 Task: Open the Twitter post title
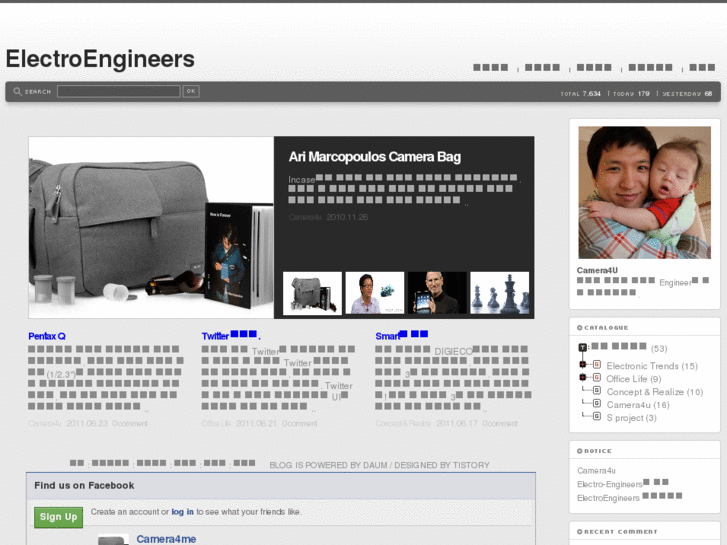click(230, 335)
